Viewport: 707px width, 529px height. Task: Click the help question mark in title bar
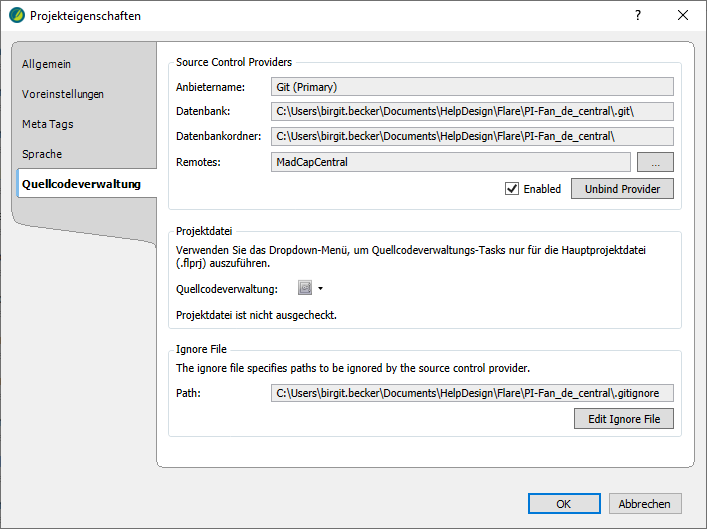point(637,15)
